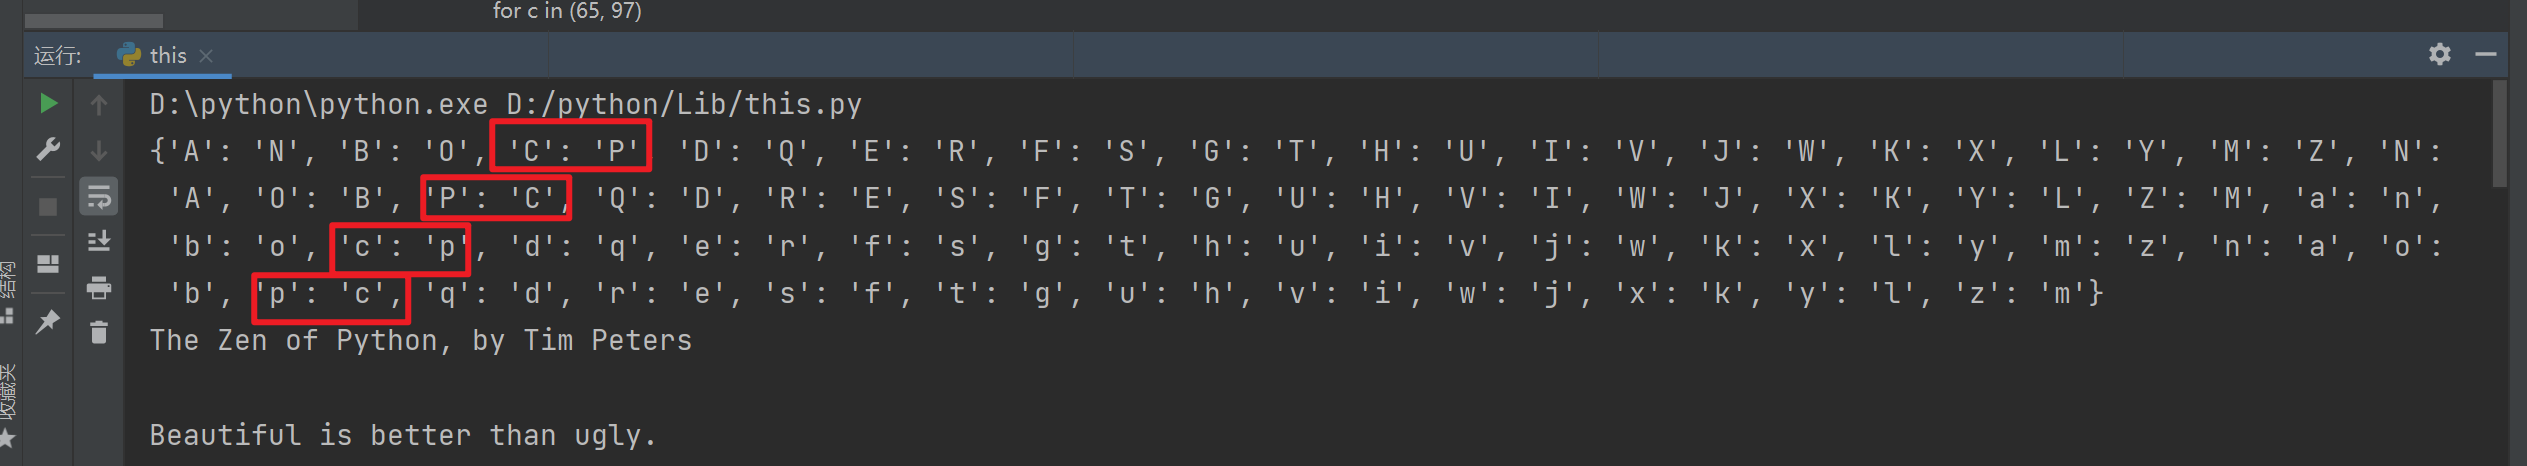This screenshot has height=466, width=2527.
Task: Click the D:/python/Lib/this.py path text
Action: pyautogui.click(x=684, y=104)
